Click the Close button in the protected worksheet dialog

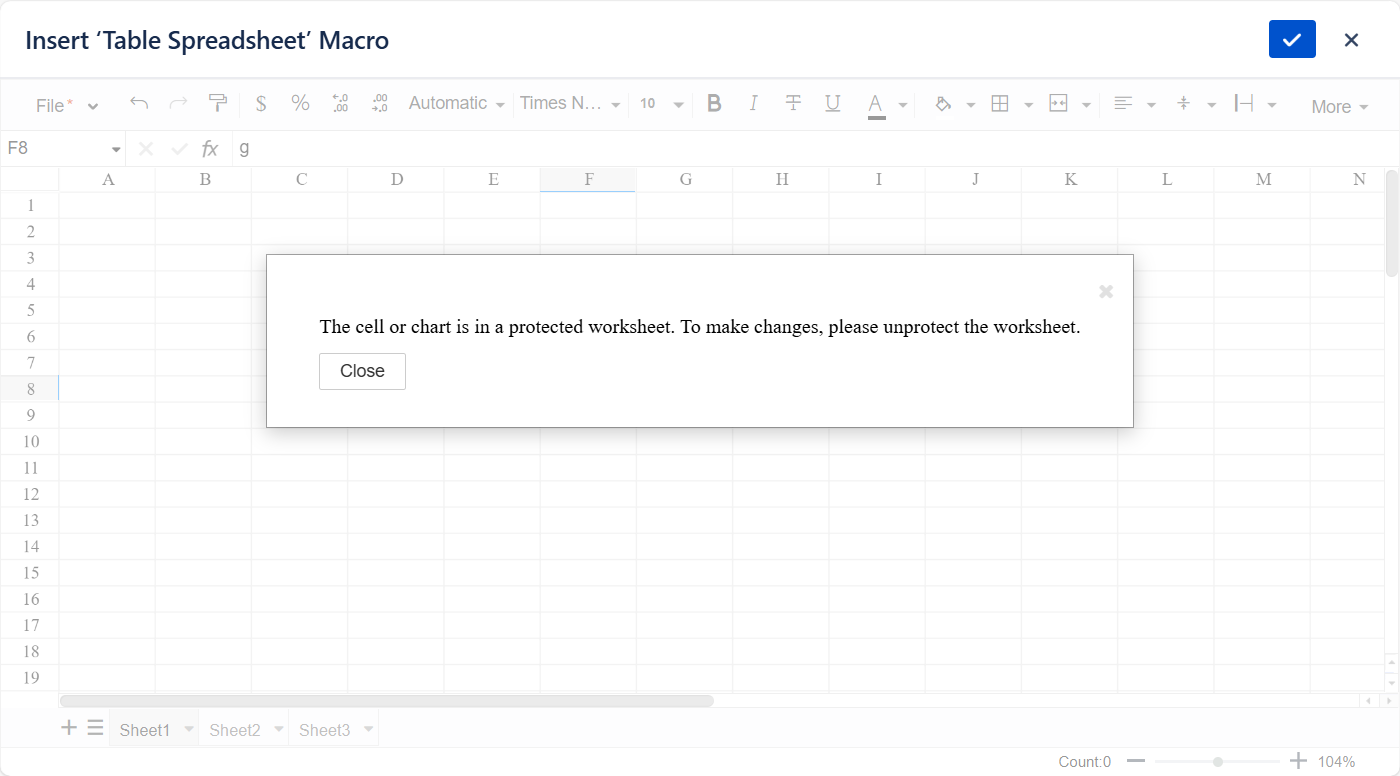pos(362,371)
